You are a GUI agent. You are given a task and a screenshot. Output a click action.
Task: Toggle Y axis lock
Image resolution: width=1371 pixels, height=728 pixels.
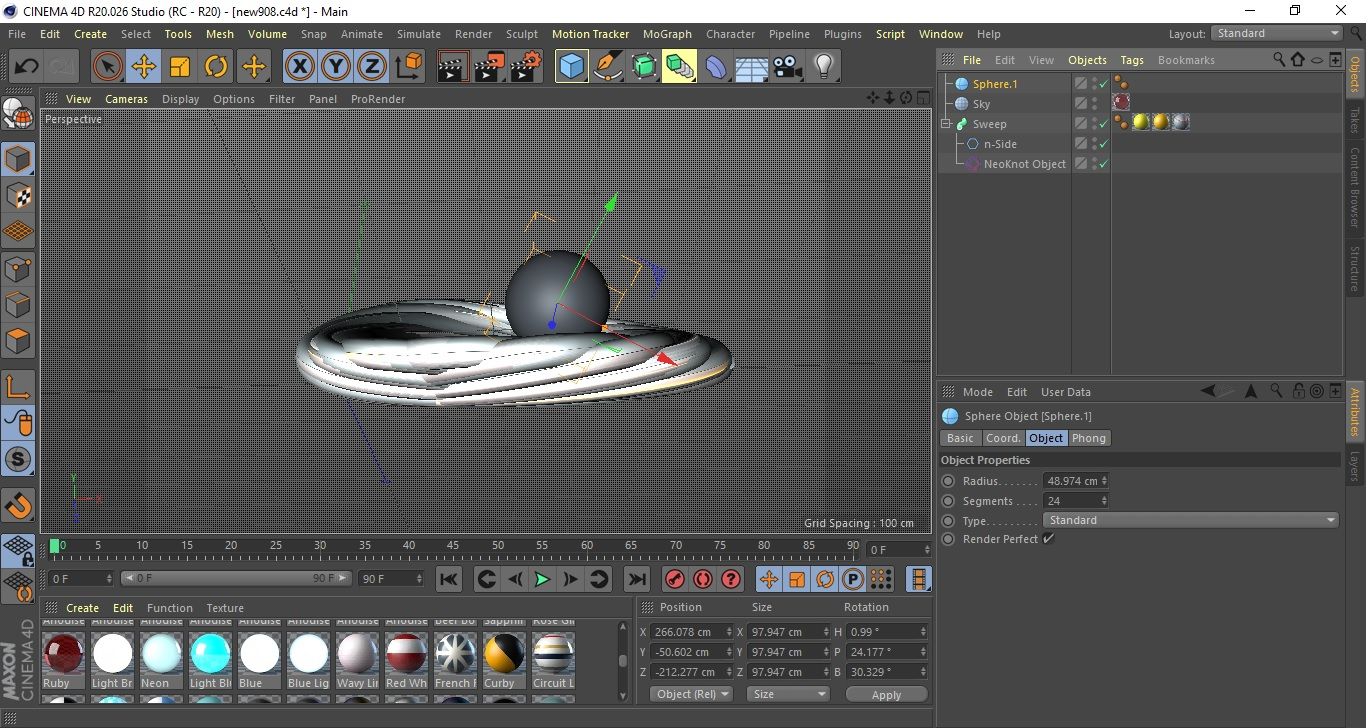pyautogui.click(x=336, y=67)
